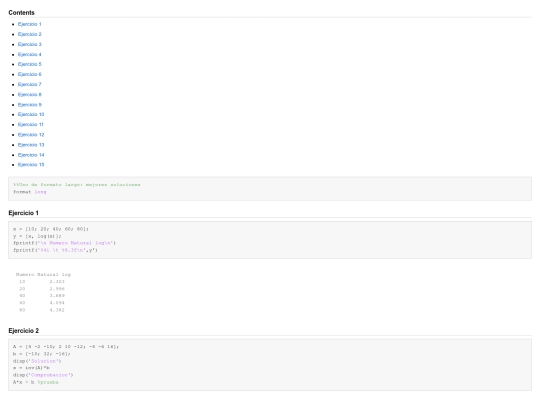Click the 'A*x - b %prueba' code line

(36, 382)
